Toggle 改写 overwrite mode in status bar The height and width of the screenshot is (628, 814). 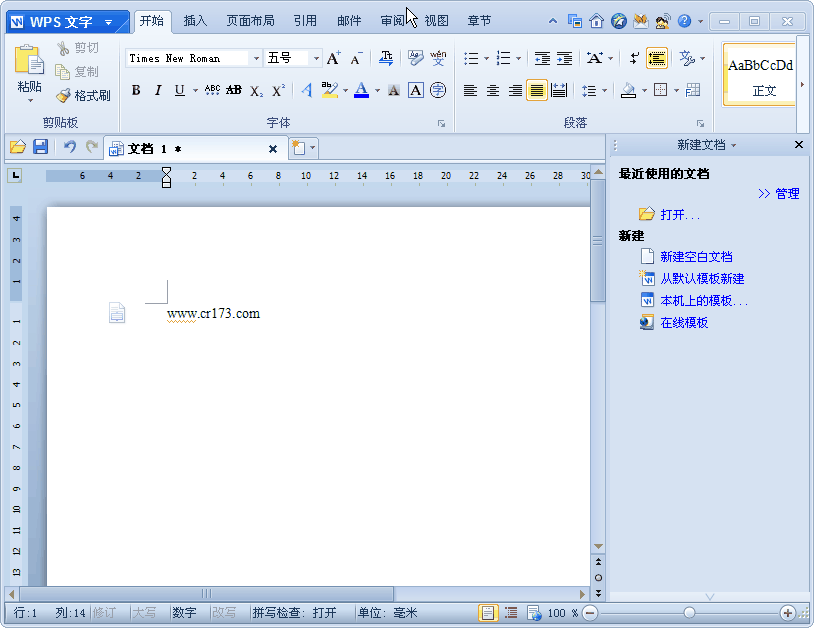point(224,613)
